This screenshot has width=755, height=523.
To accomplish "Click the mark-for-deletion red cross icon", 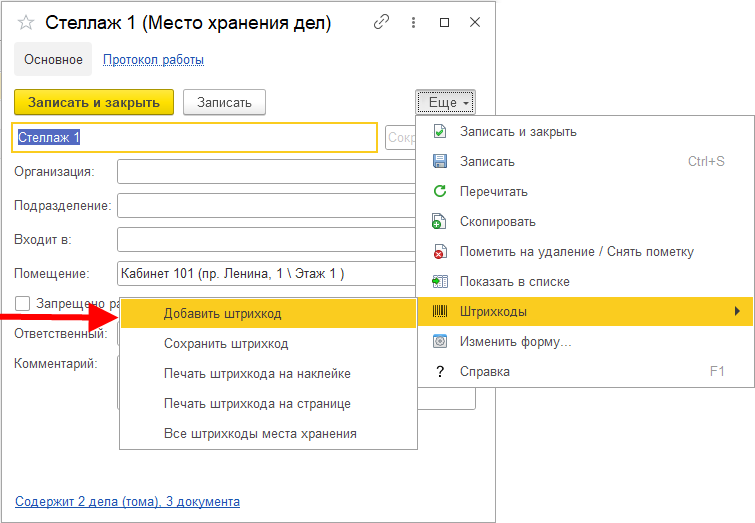I will point(439,252).
